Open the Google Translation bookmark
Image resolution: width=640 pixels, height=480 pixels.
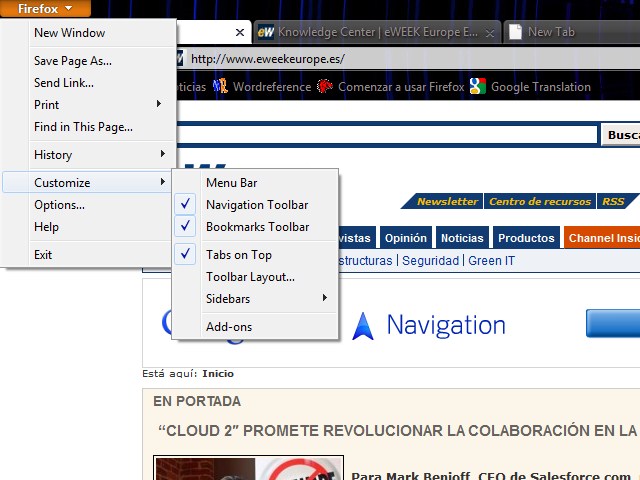tap(541, 87)
